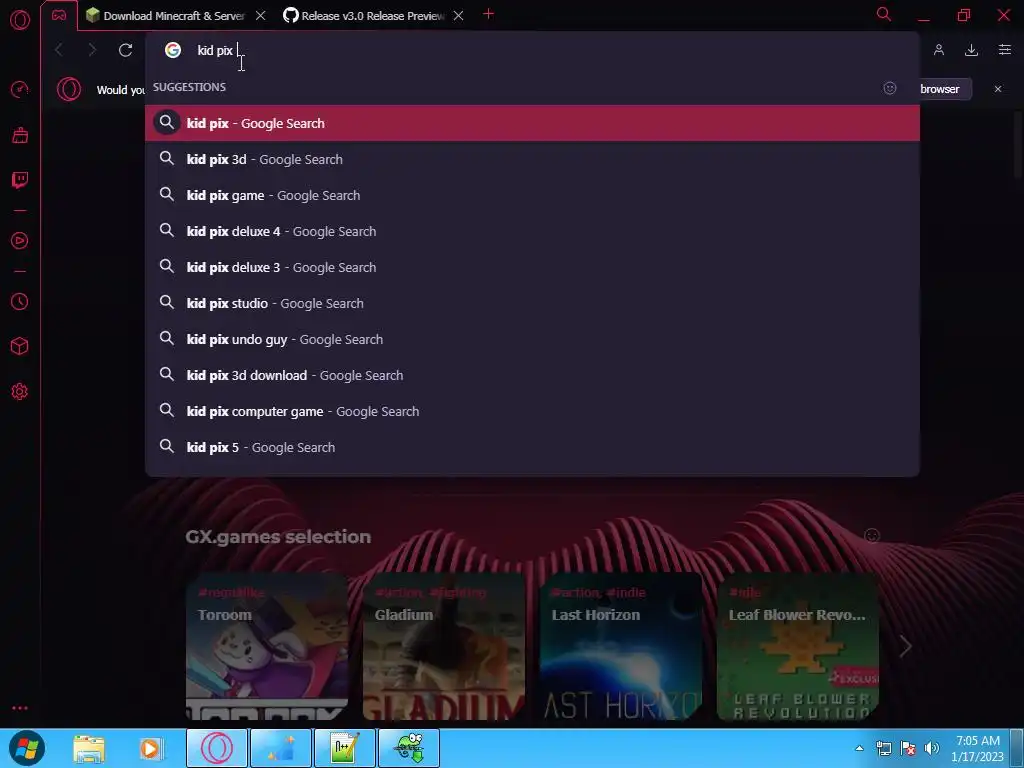Open the Player sidebar icon
This screenshot has width=1024, height=768.
(x=20, y=240)
